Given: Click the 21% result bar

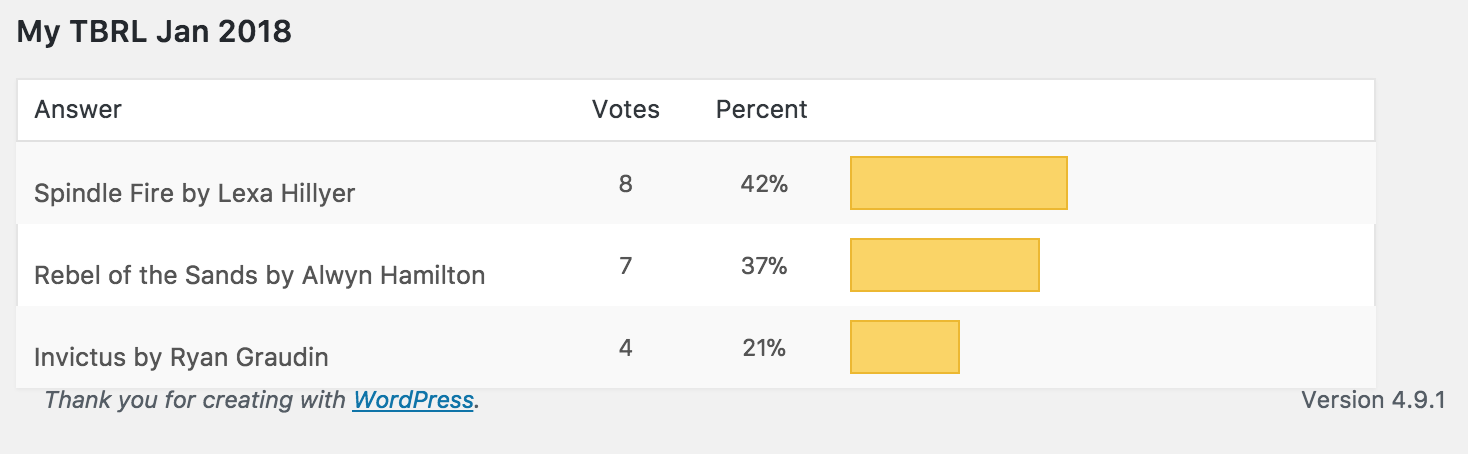Looking at the screenshot, I should 905,347.
